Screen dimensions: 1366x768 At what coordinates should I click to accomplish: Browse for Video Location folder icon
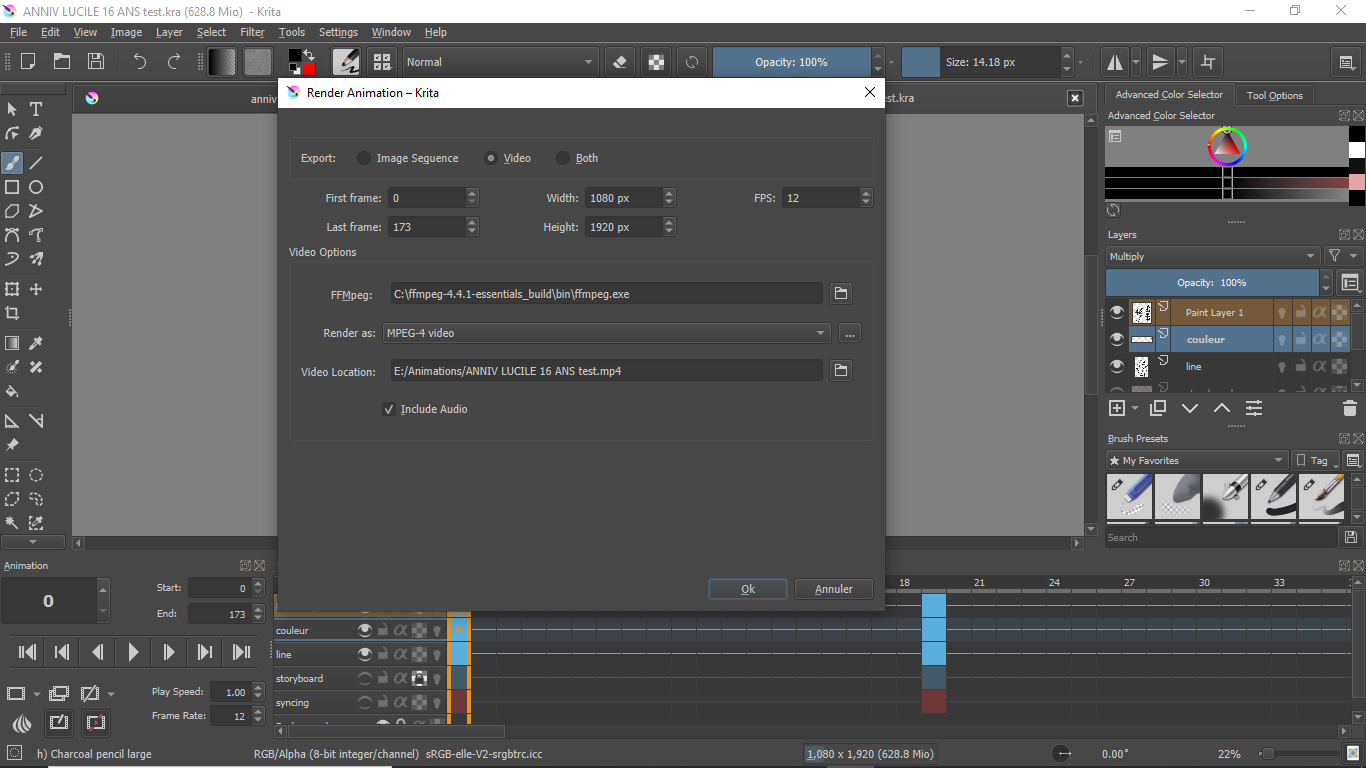coord(841,371)
